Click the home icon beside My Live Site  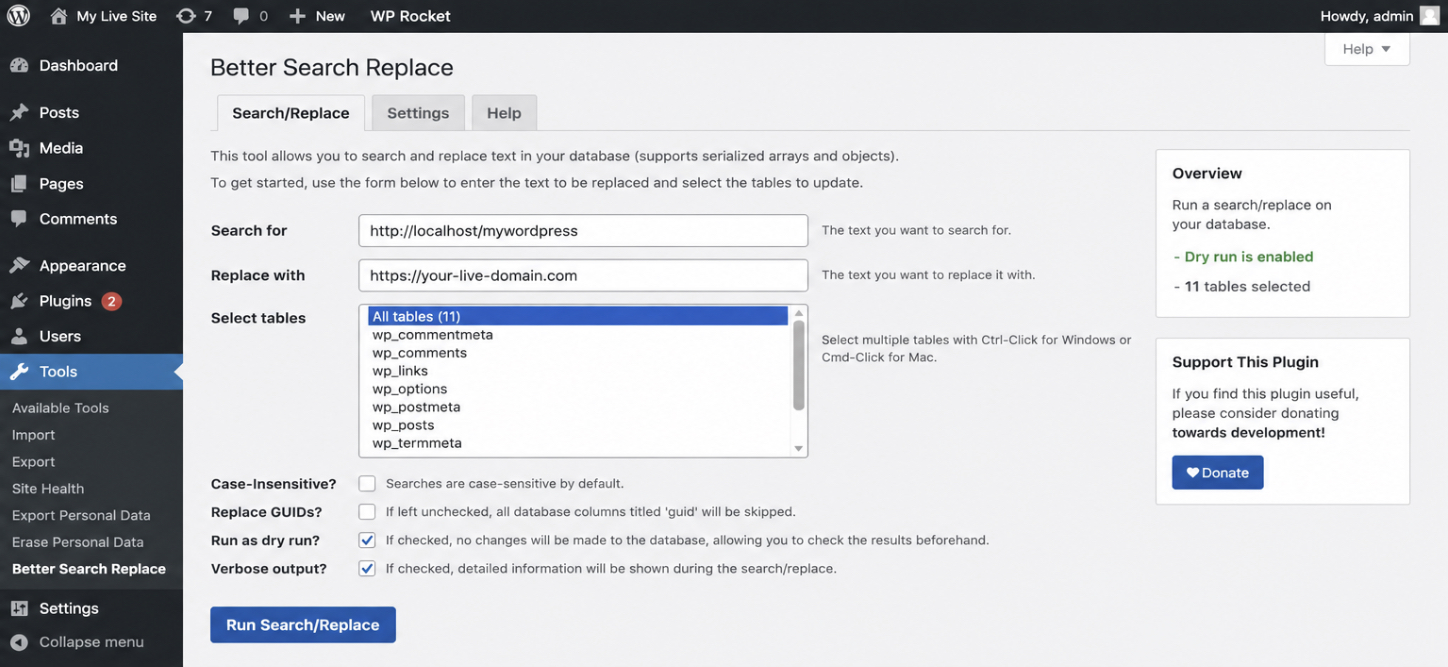pyautogui.click(x=59, y=16)
